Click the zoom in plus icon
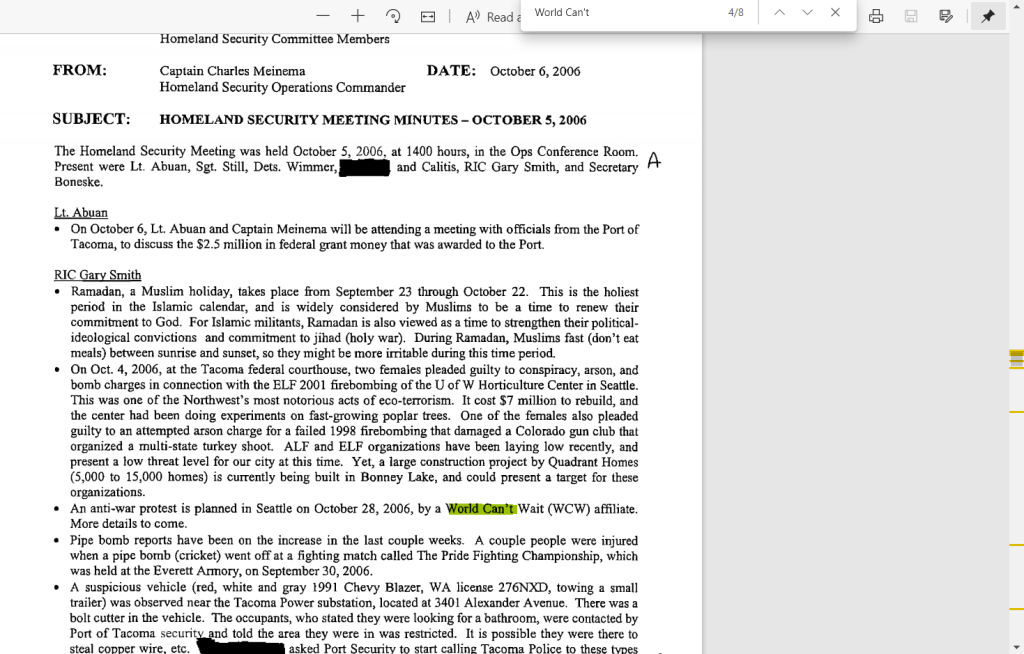This screenshot has width=1024, height=654. click(x=357, y=16)
